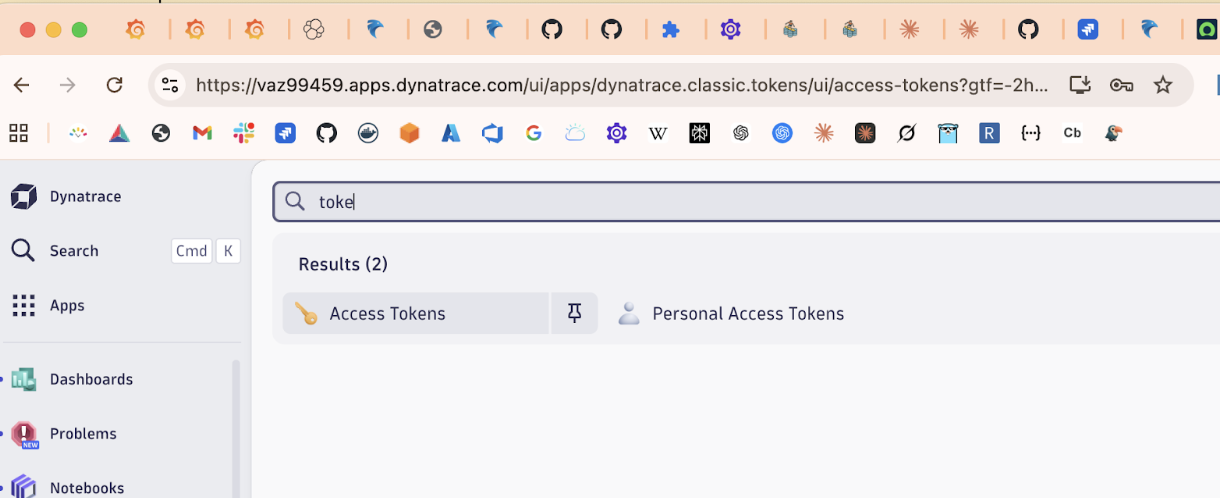Switch to the purple gear tab

pyautogui.click(x=731, y=30)
